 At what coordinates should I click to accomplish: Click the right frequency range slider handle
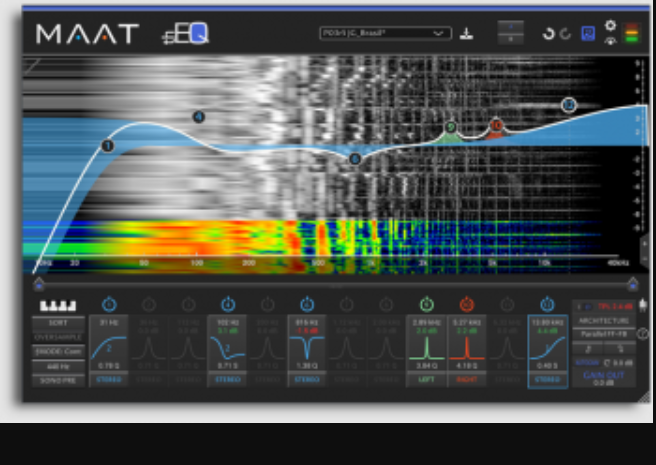point(633,283)
